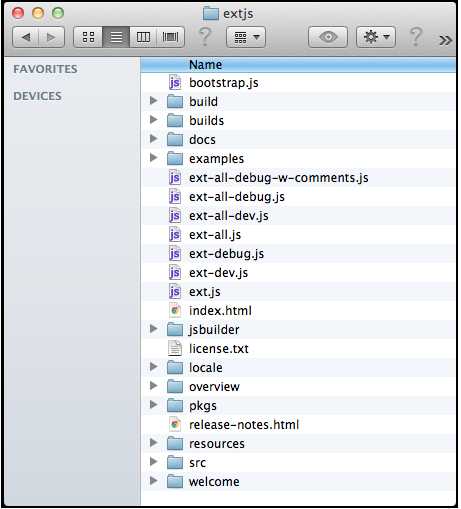
Task: Switch to icon view
Action: [88, 37]
